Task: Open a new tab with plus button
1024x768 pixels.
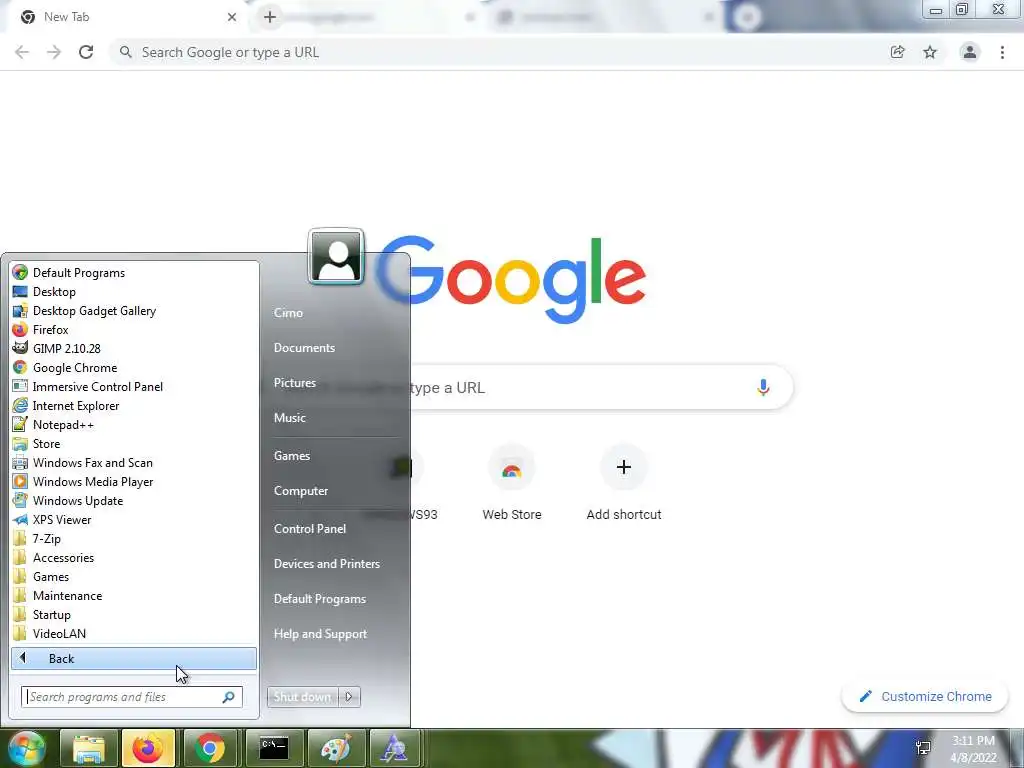Action: click(x=270, y=17)
